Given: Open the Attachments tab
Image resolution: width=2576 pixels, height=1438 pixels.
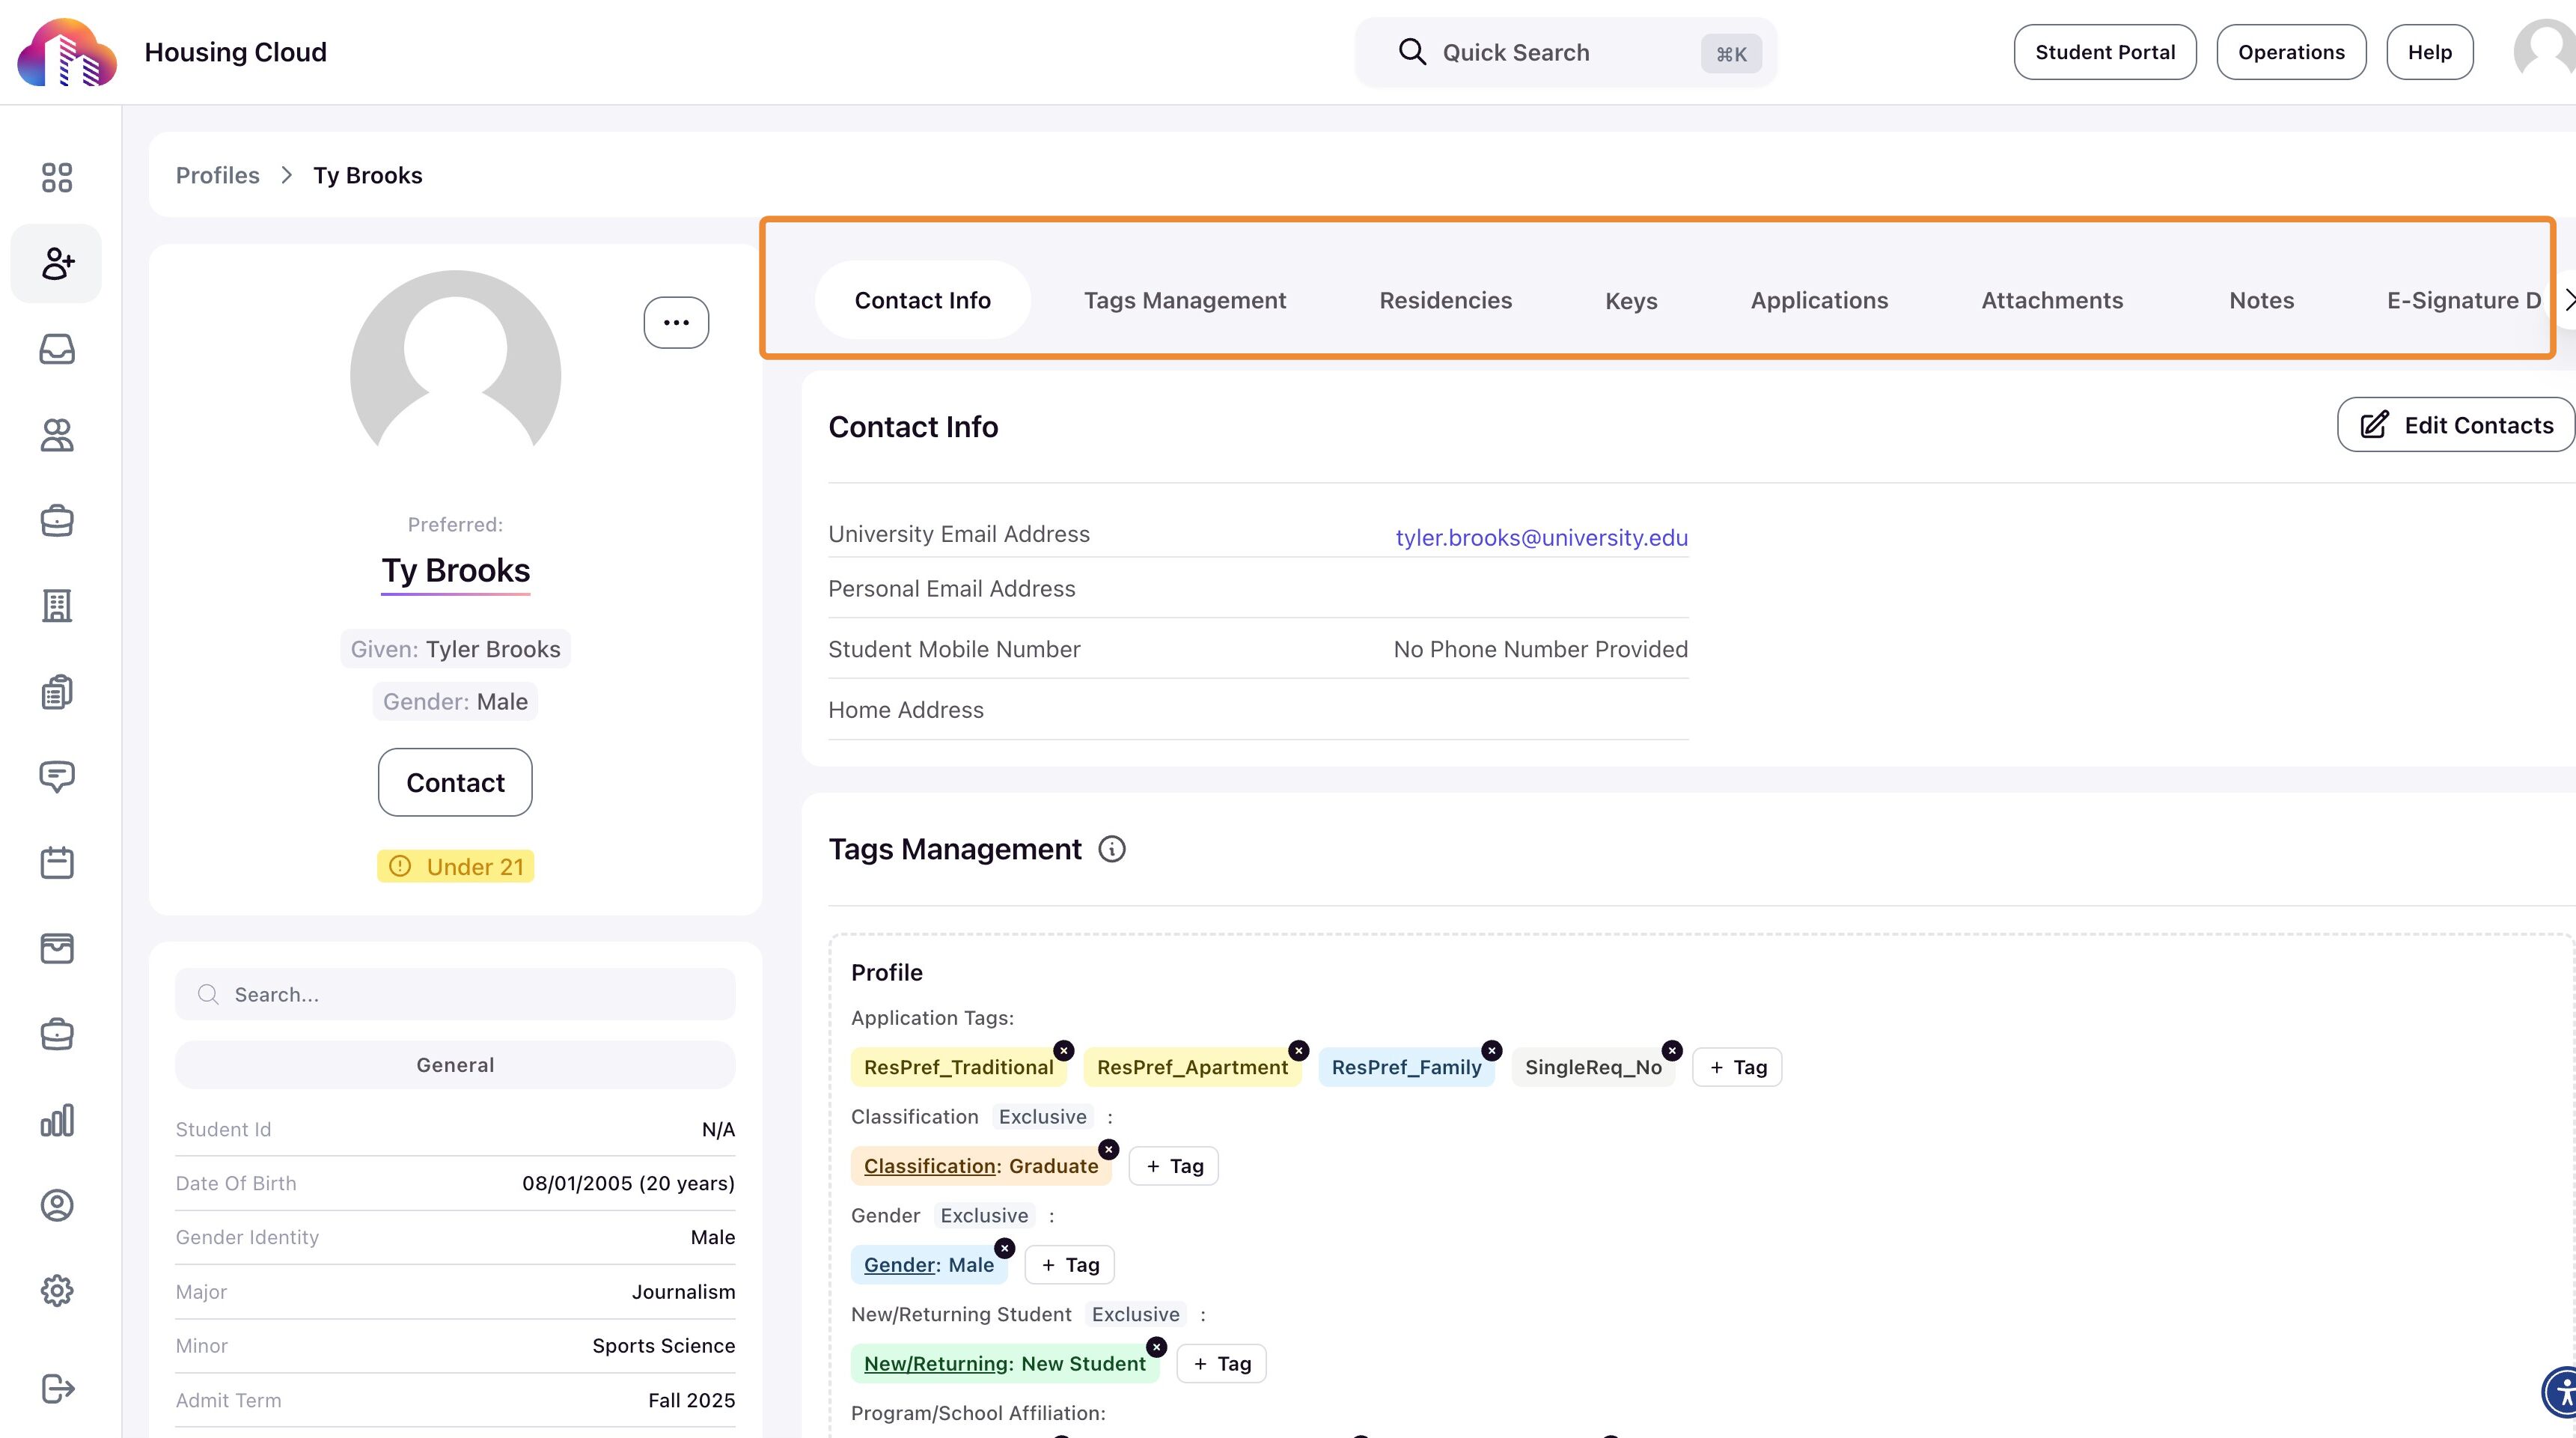Looking at the screenshot, I should [2052, 300].
